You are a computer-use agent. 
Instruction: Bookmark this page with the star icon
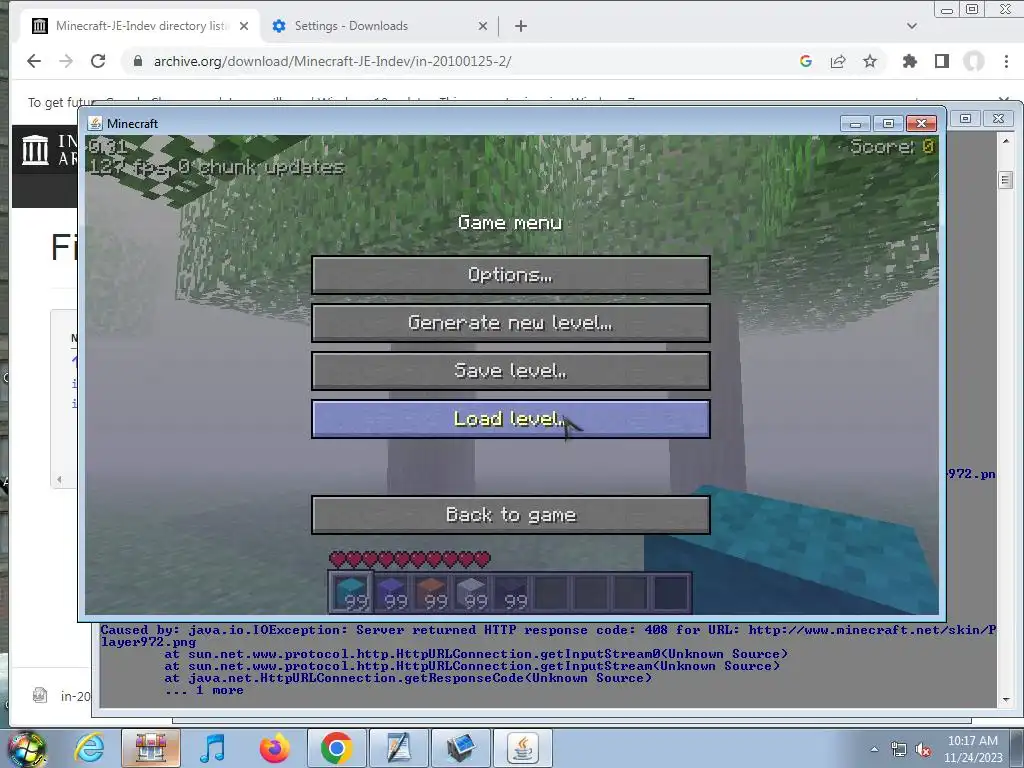click(x=870, y=61)
